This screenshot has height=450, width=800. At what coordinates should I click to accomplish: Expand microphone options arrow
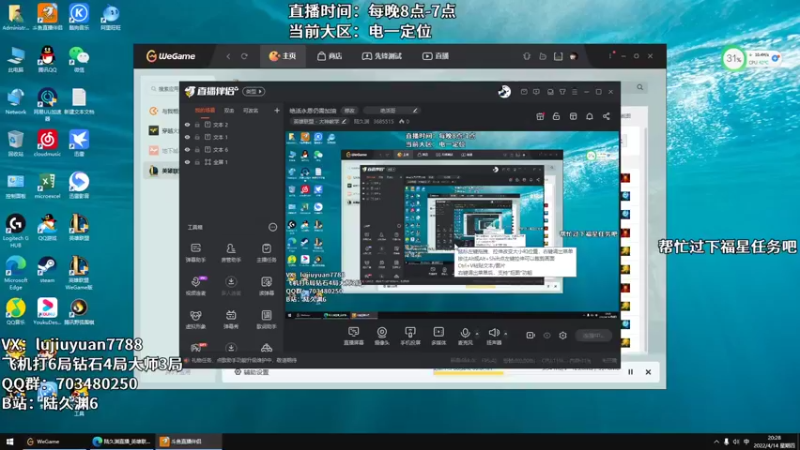click(477, 334)
